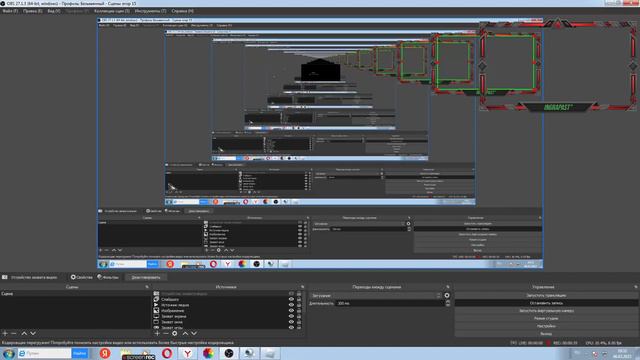This screenshot has height=360, width=640.
Task: Switch to OBS Studio taskbar icon
Action: click(x=229, y=353)
